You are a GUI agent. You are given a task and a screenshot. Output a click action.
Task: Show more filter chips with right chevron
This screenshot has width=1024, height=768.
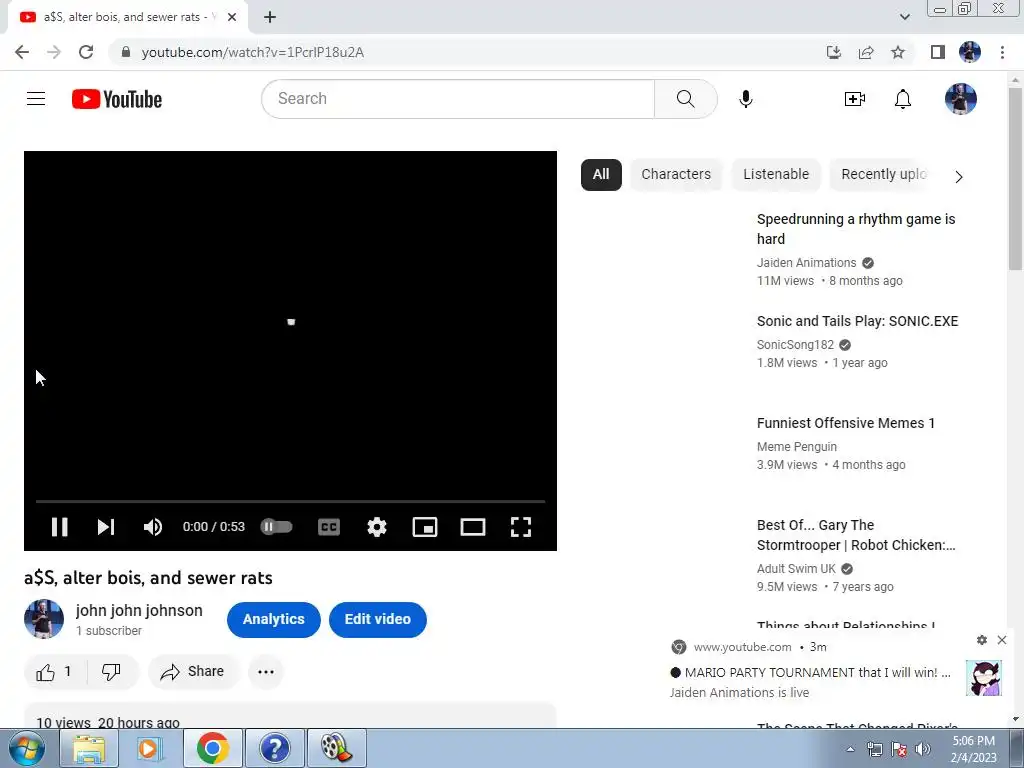pos(958,177)
